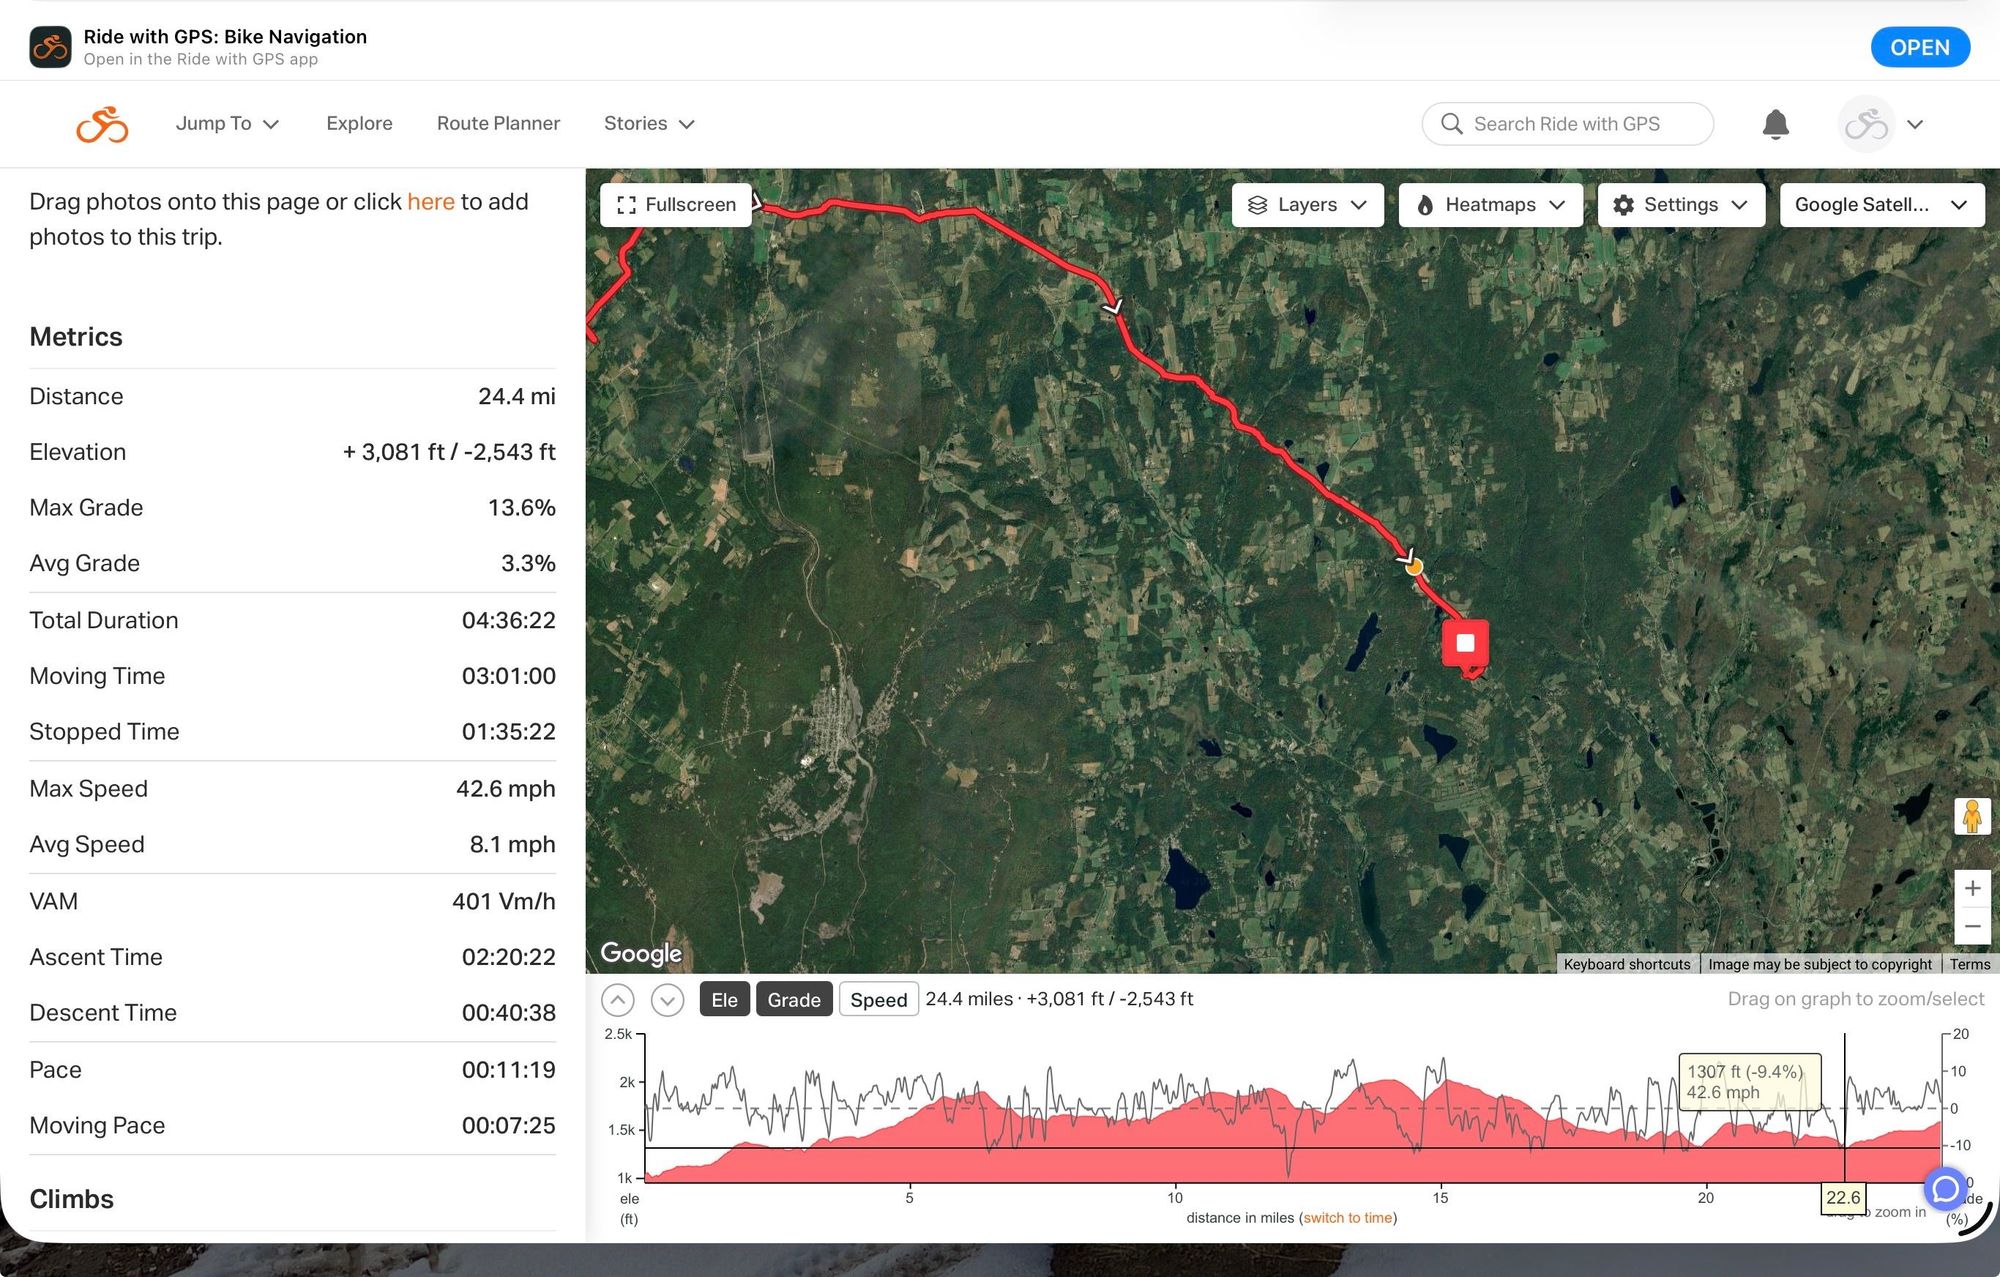The width and height of the screenshot is (2000, 1277).
Task: Zoom in the map with plus button
Action: click(x=1972, y=888)
